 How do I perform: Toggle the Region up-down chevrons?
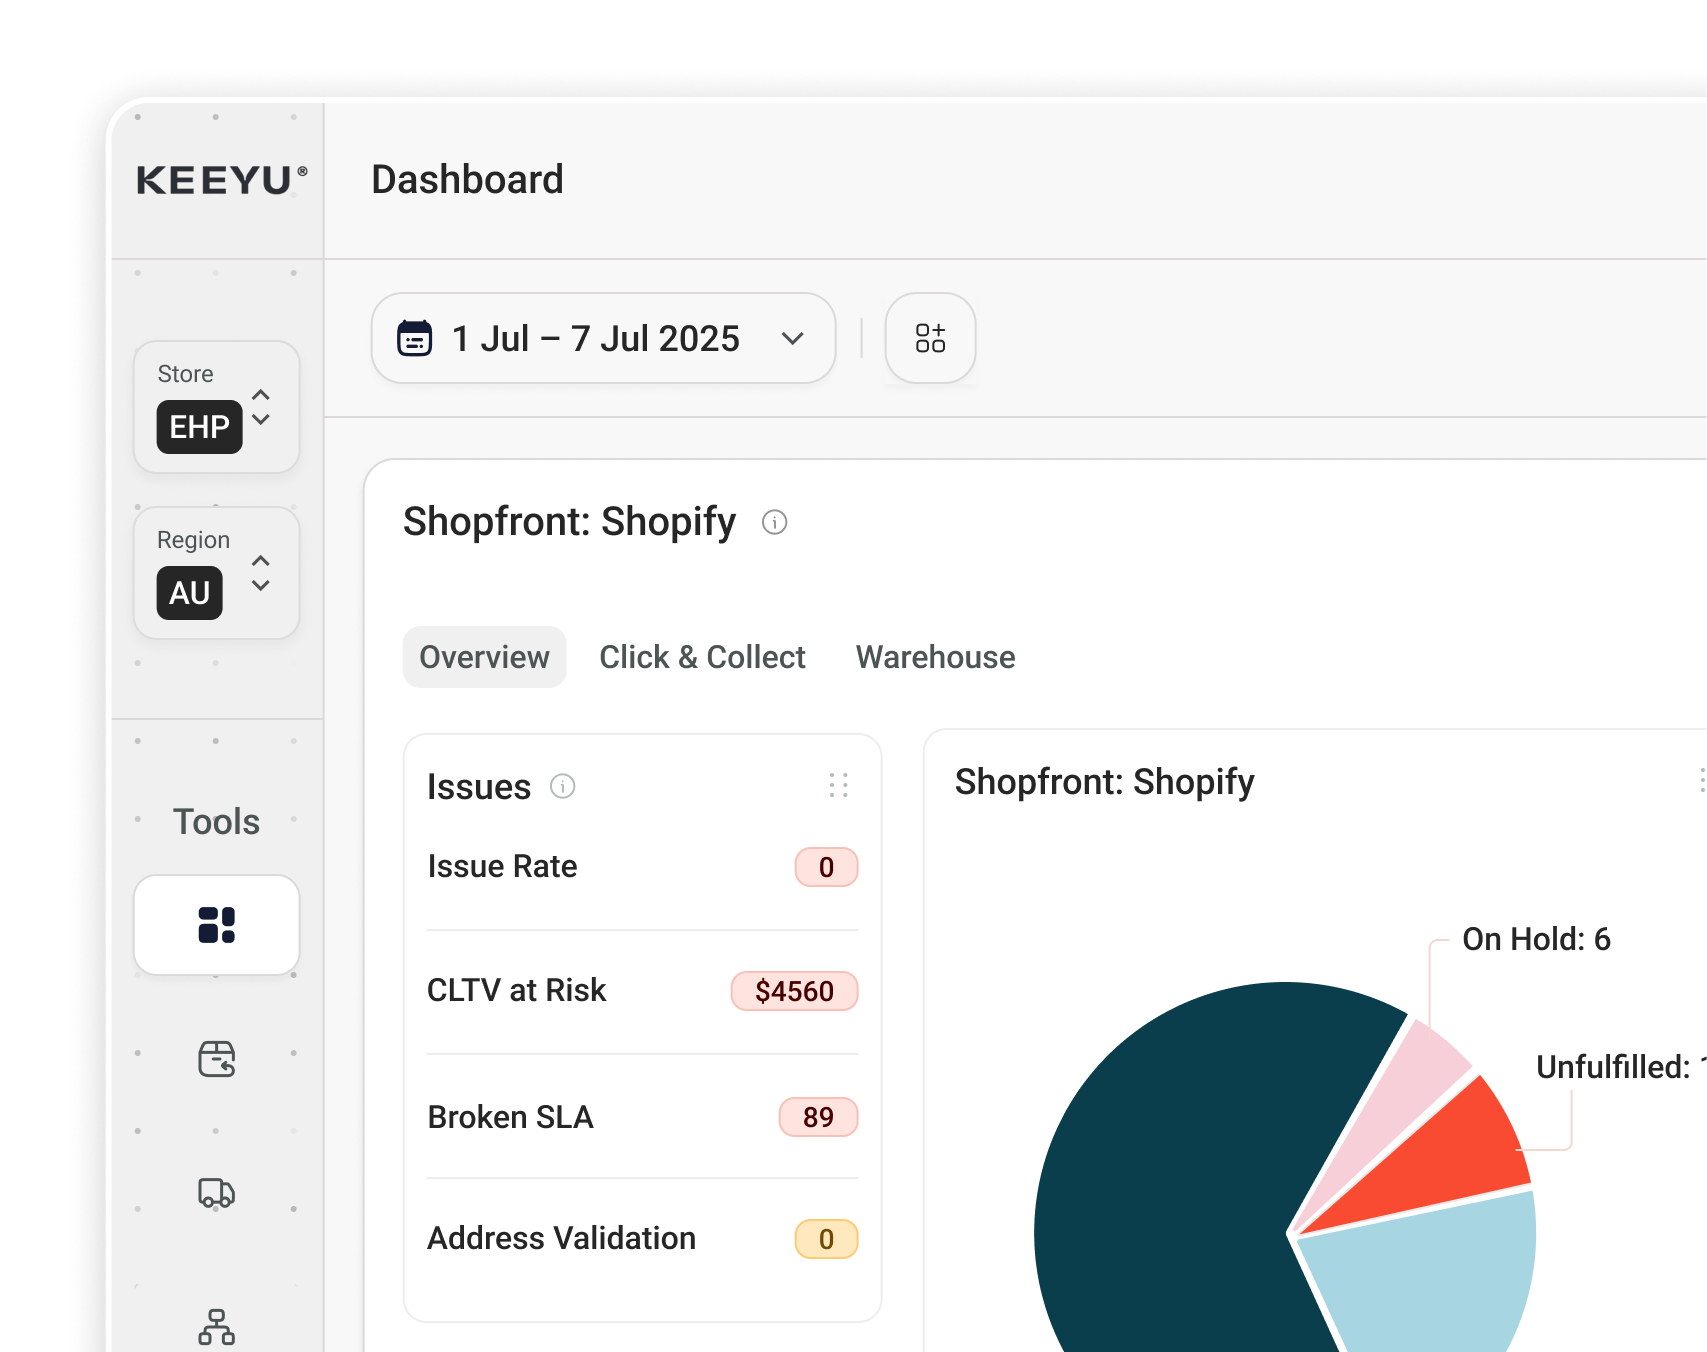261,573
